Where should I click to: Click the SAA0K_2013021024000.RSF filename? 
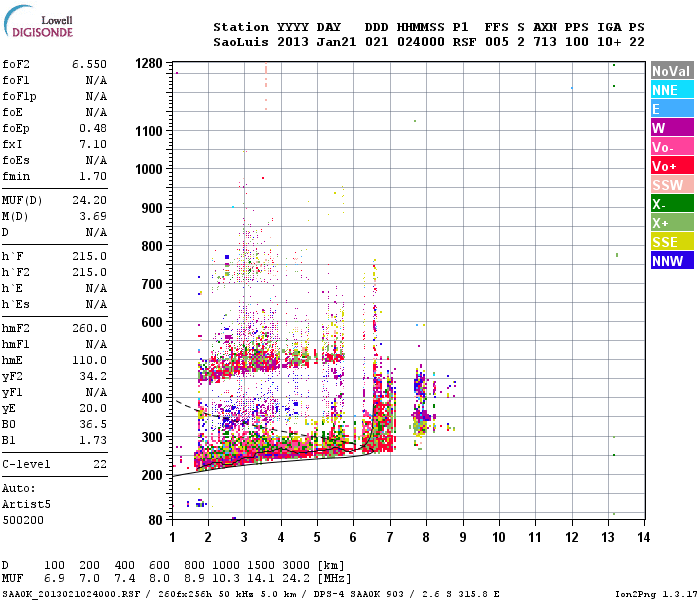71,595
